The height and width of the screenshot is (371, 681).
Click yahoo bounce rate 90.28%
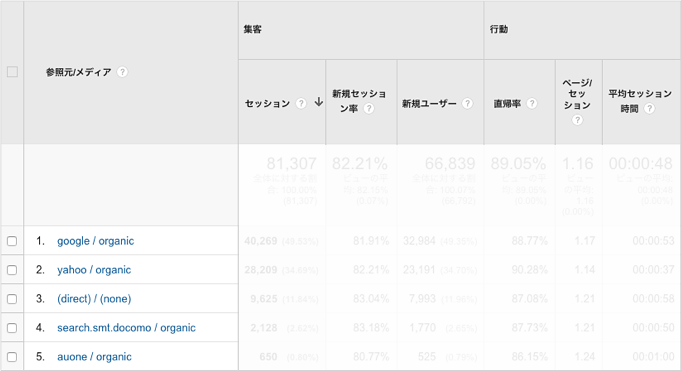(x=529, y=270)
